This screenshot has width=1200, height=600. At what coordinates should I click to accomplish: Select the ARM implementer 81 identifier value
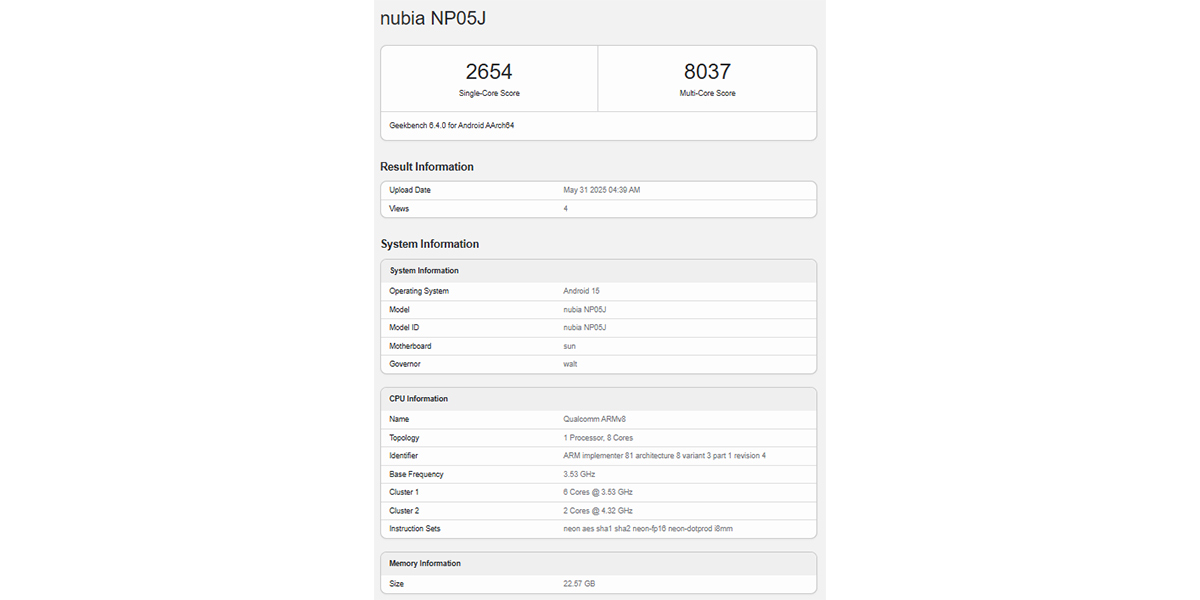click(665, 456)
